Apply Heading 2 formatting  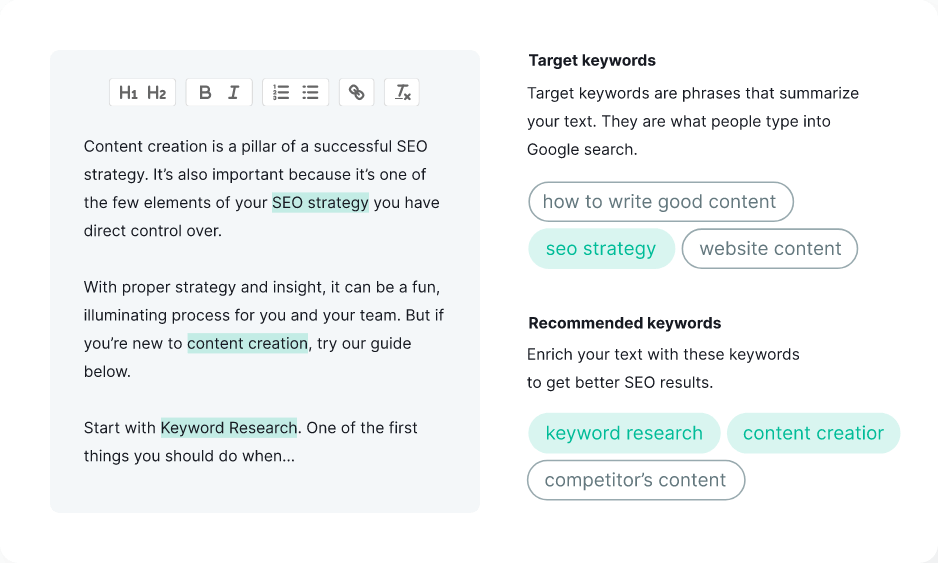click(157, 93)
